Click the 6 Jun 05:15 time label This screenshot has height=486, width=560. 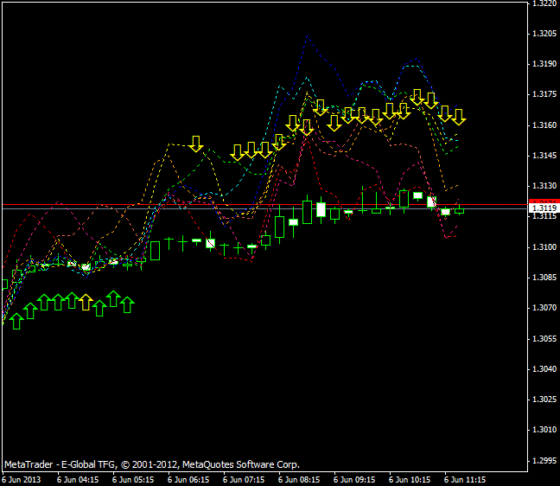coord(133,480)
